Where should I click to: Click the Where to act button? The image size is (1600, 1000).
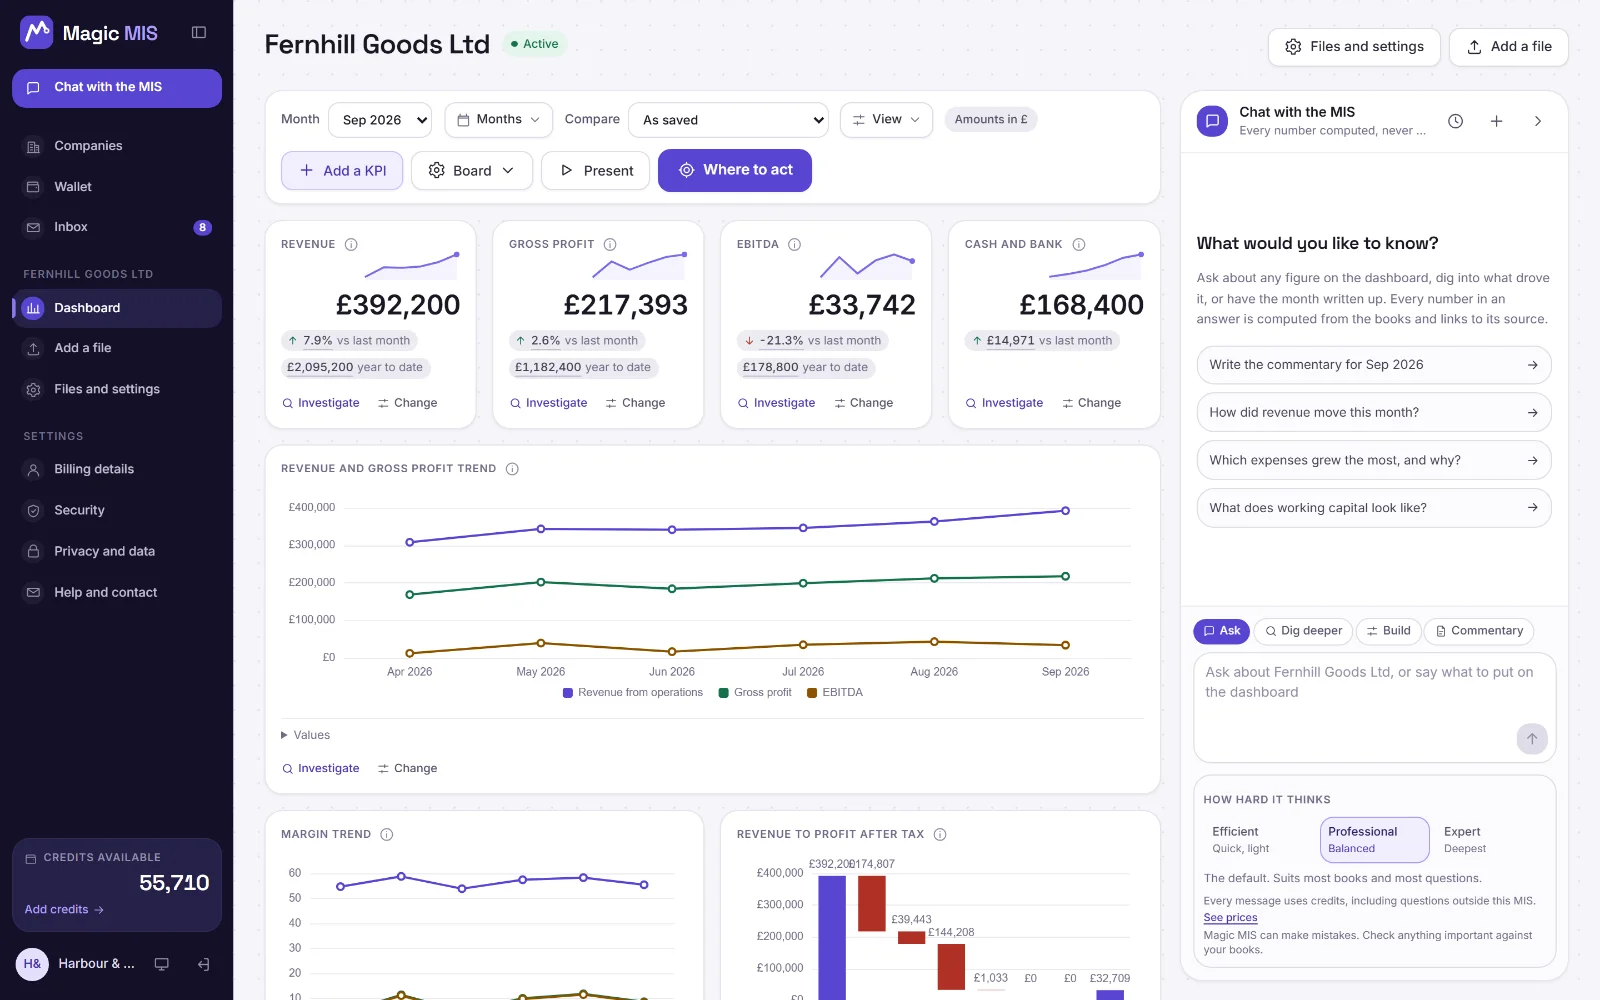(735, 170)
